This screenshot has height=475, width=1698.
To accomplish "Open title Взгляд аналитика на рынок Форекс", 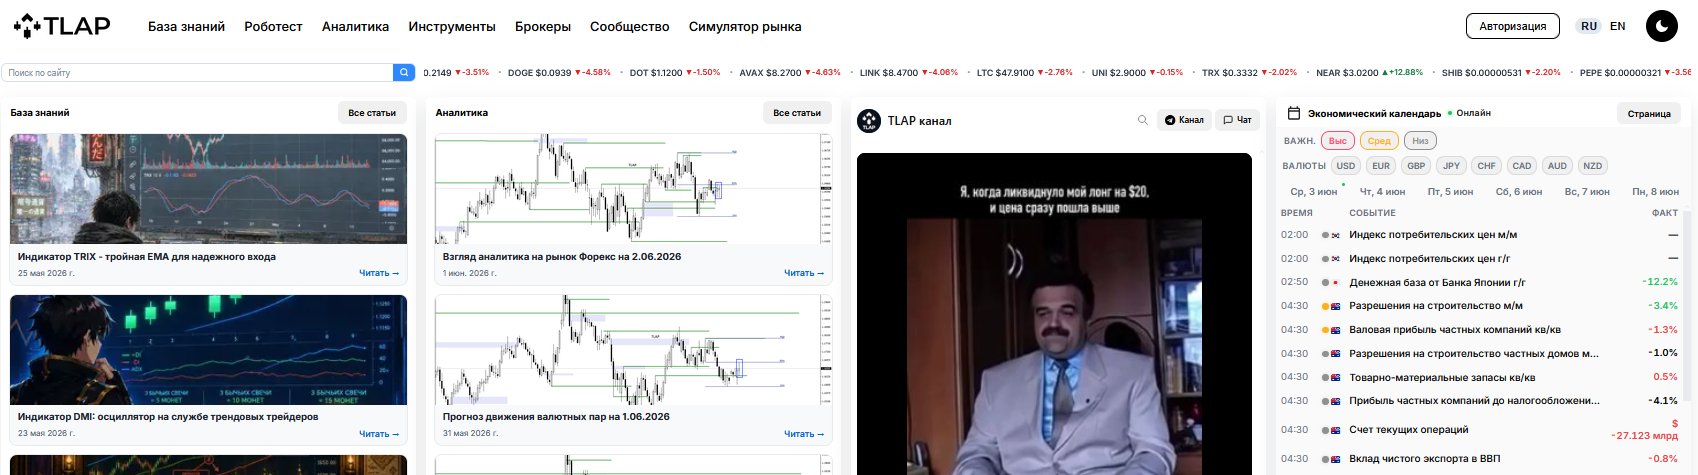I will pos(562,257).
